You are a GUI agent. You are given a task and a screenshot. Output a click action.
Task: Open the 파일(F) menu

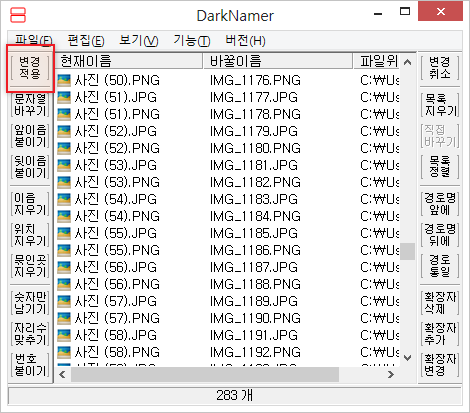click(x=33, y=40)
